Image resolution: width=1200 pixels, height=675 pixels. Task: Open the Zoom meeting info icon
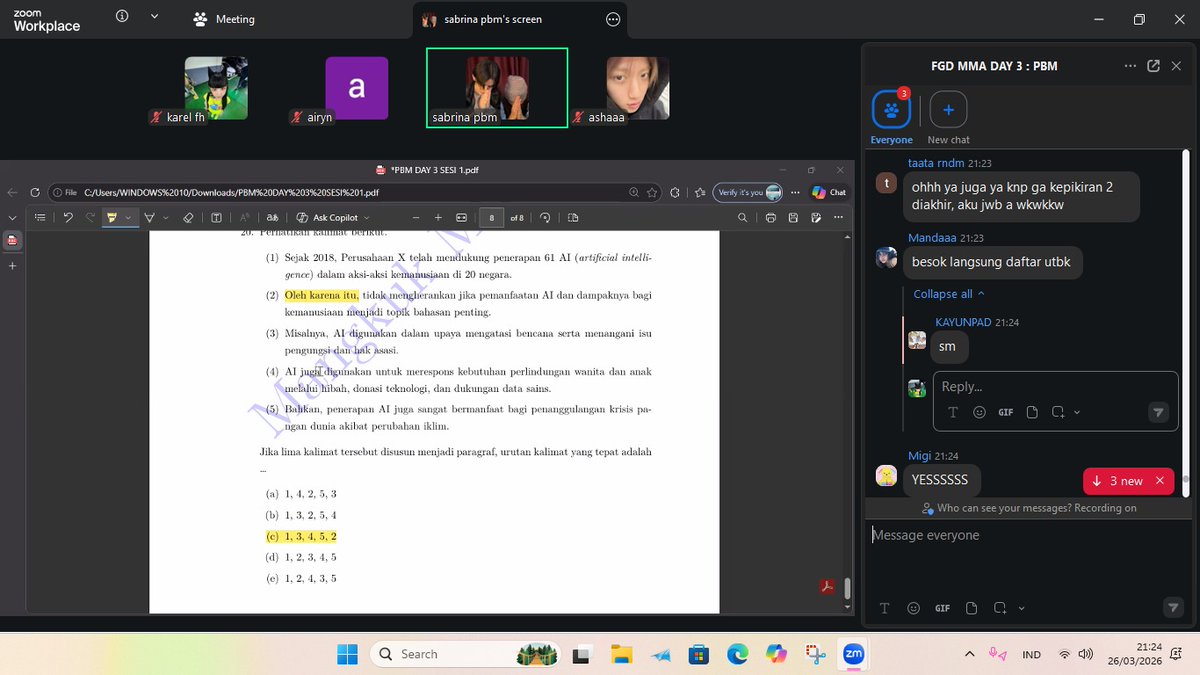pyautogui.click(x=122, y=16)
